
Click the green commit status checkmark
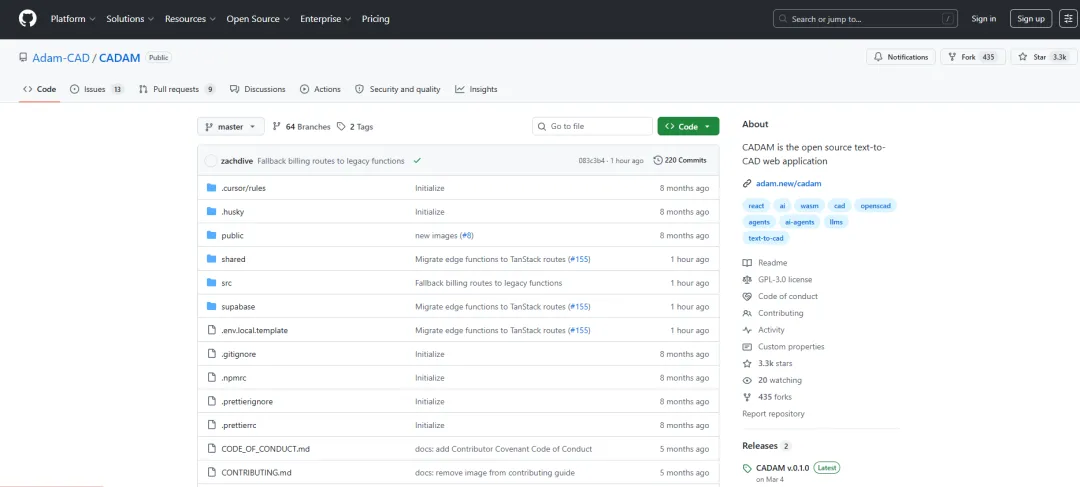[417, 161]
